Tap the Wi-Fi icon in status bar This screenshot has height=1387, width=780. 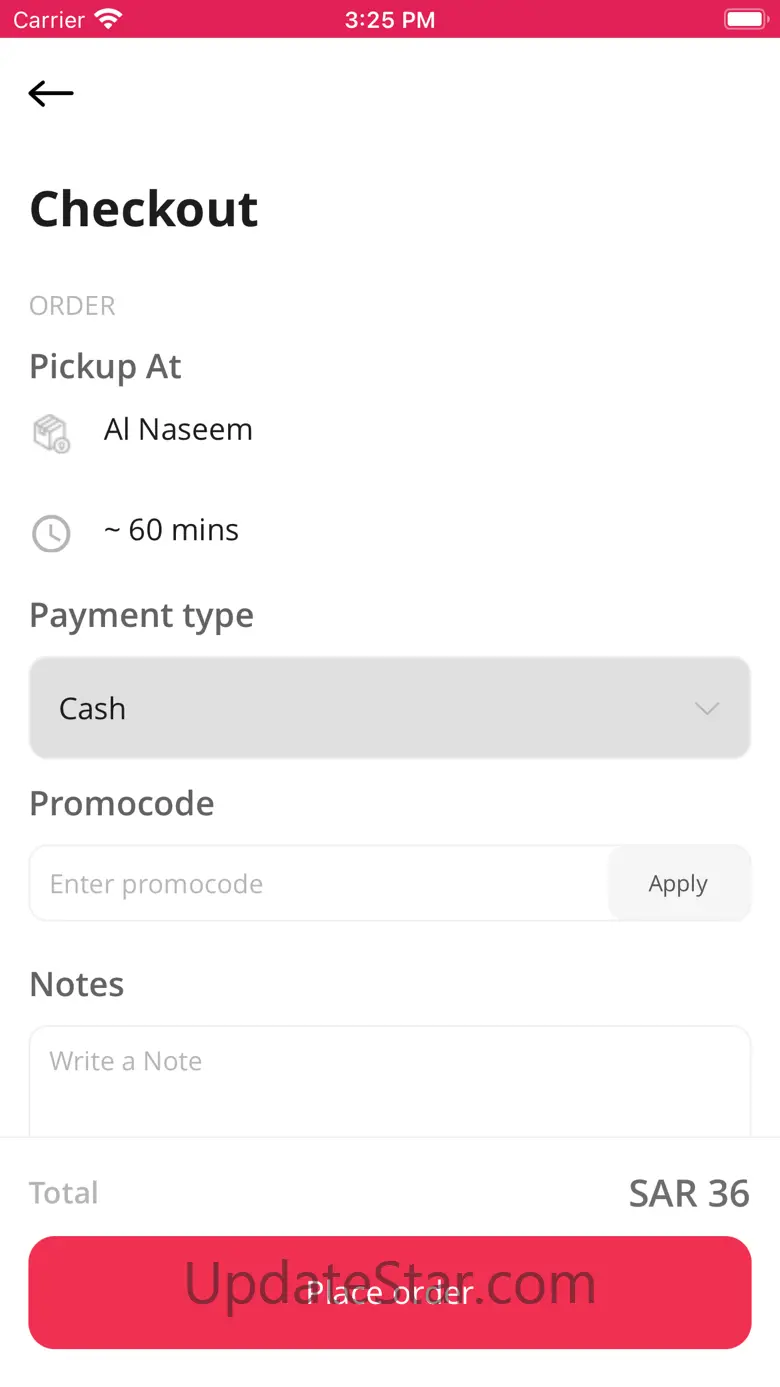(x=107, y=19)
